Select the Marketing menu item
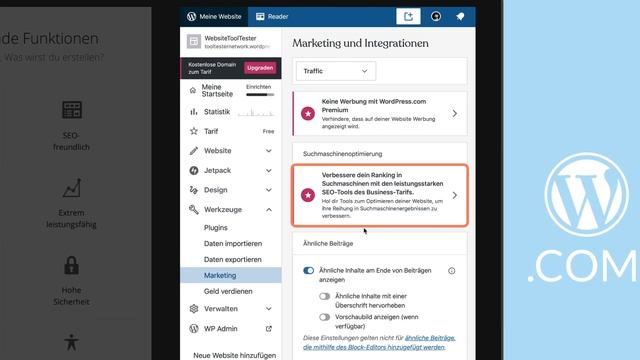640x360 pixels. click(x=231, y=275)
